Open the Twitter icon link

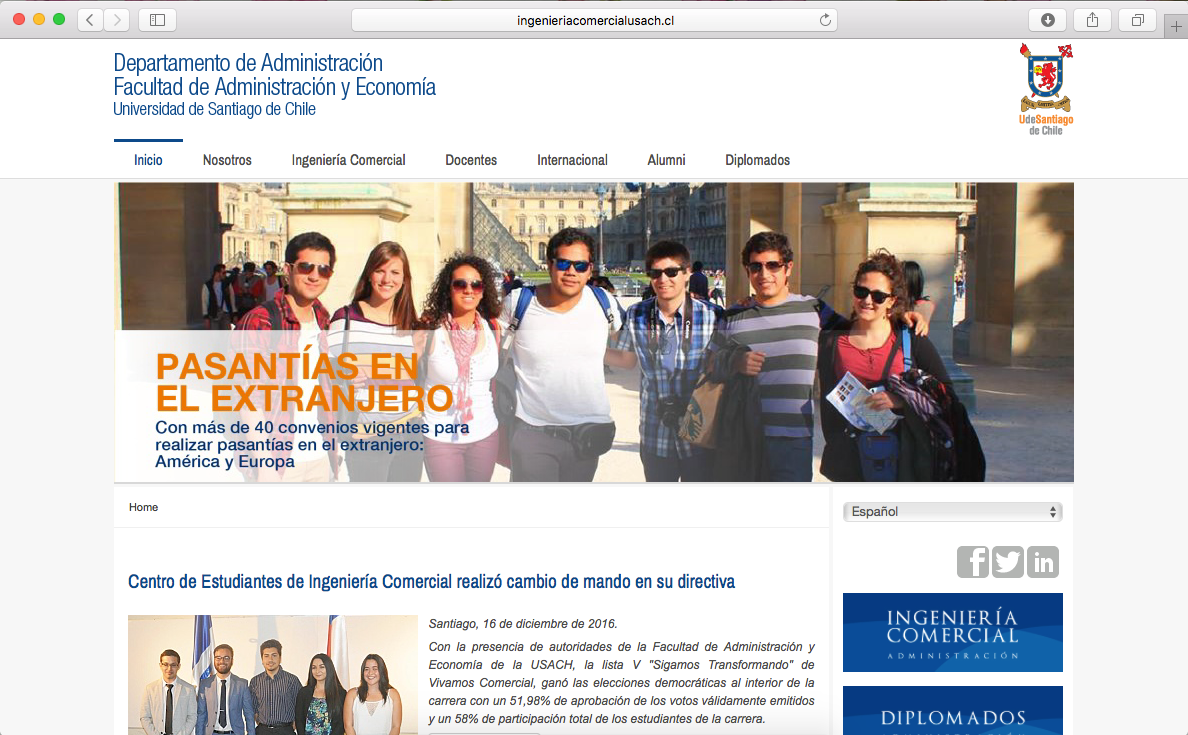pyautogui.click(x=1008, y=561)
